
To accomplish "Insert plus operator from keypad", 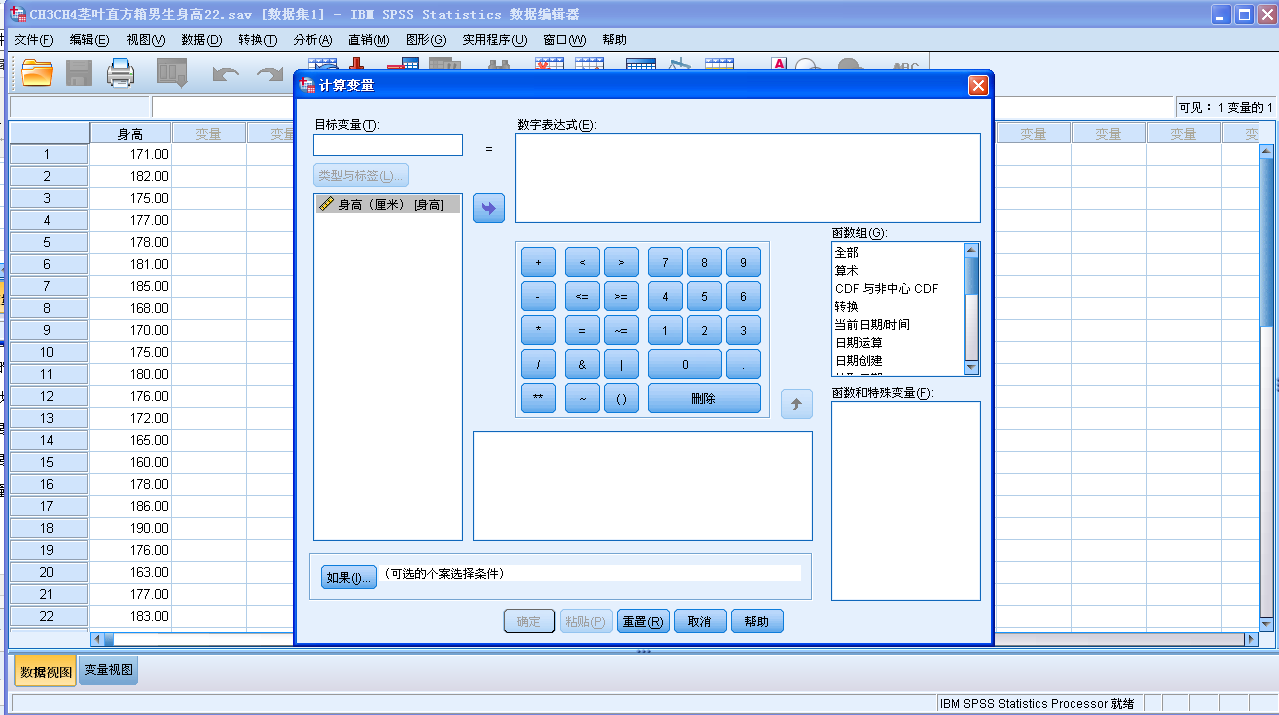I will point(538,263).
